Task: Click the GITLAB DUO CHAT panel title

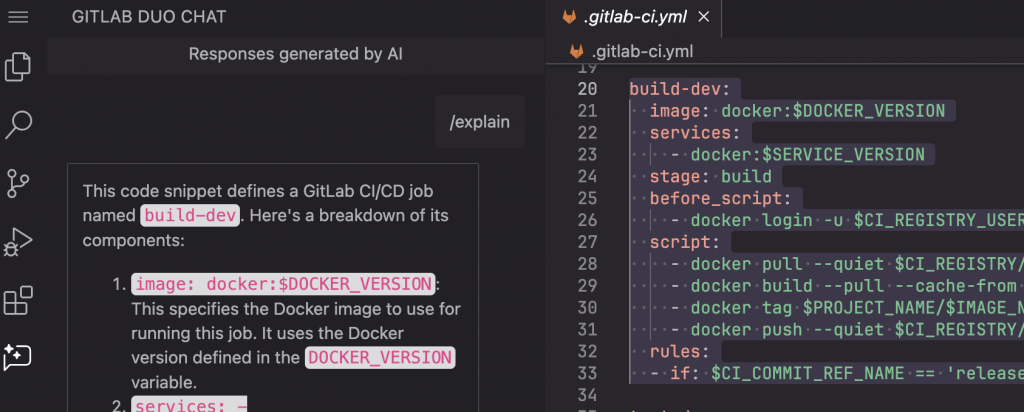Action: pyautogui.click(x=149, y=17)
